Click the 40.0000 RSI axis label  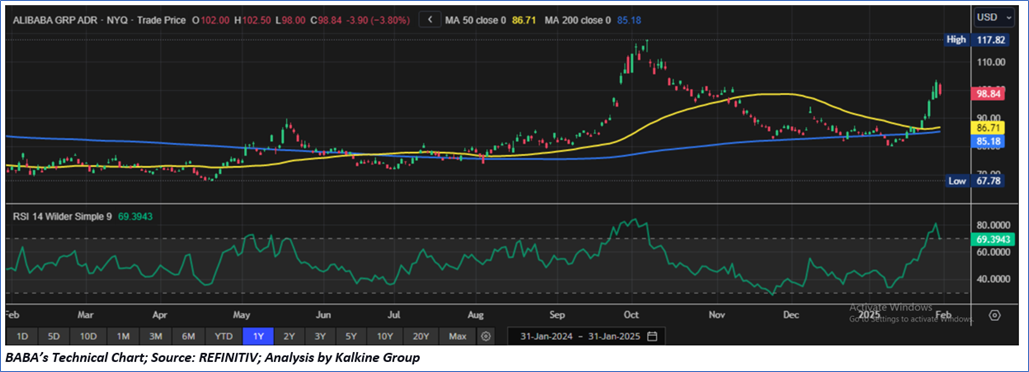click(994, 279)
